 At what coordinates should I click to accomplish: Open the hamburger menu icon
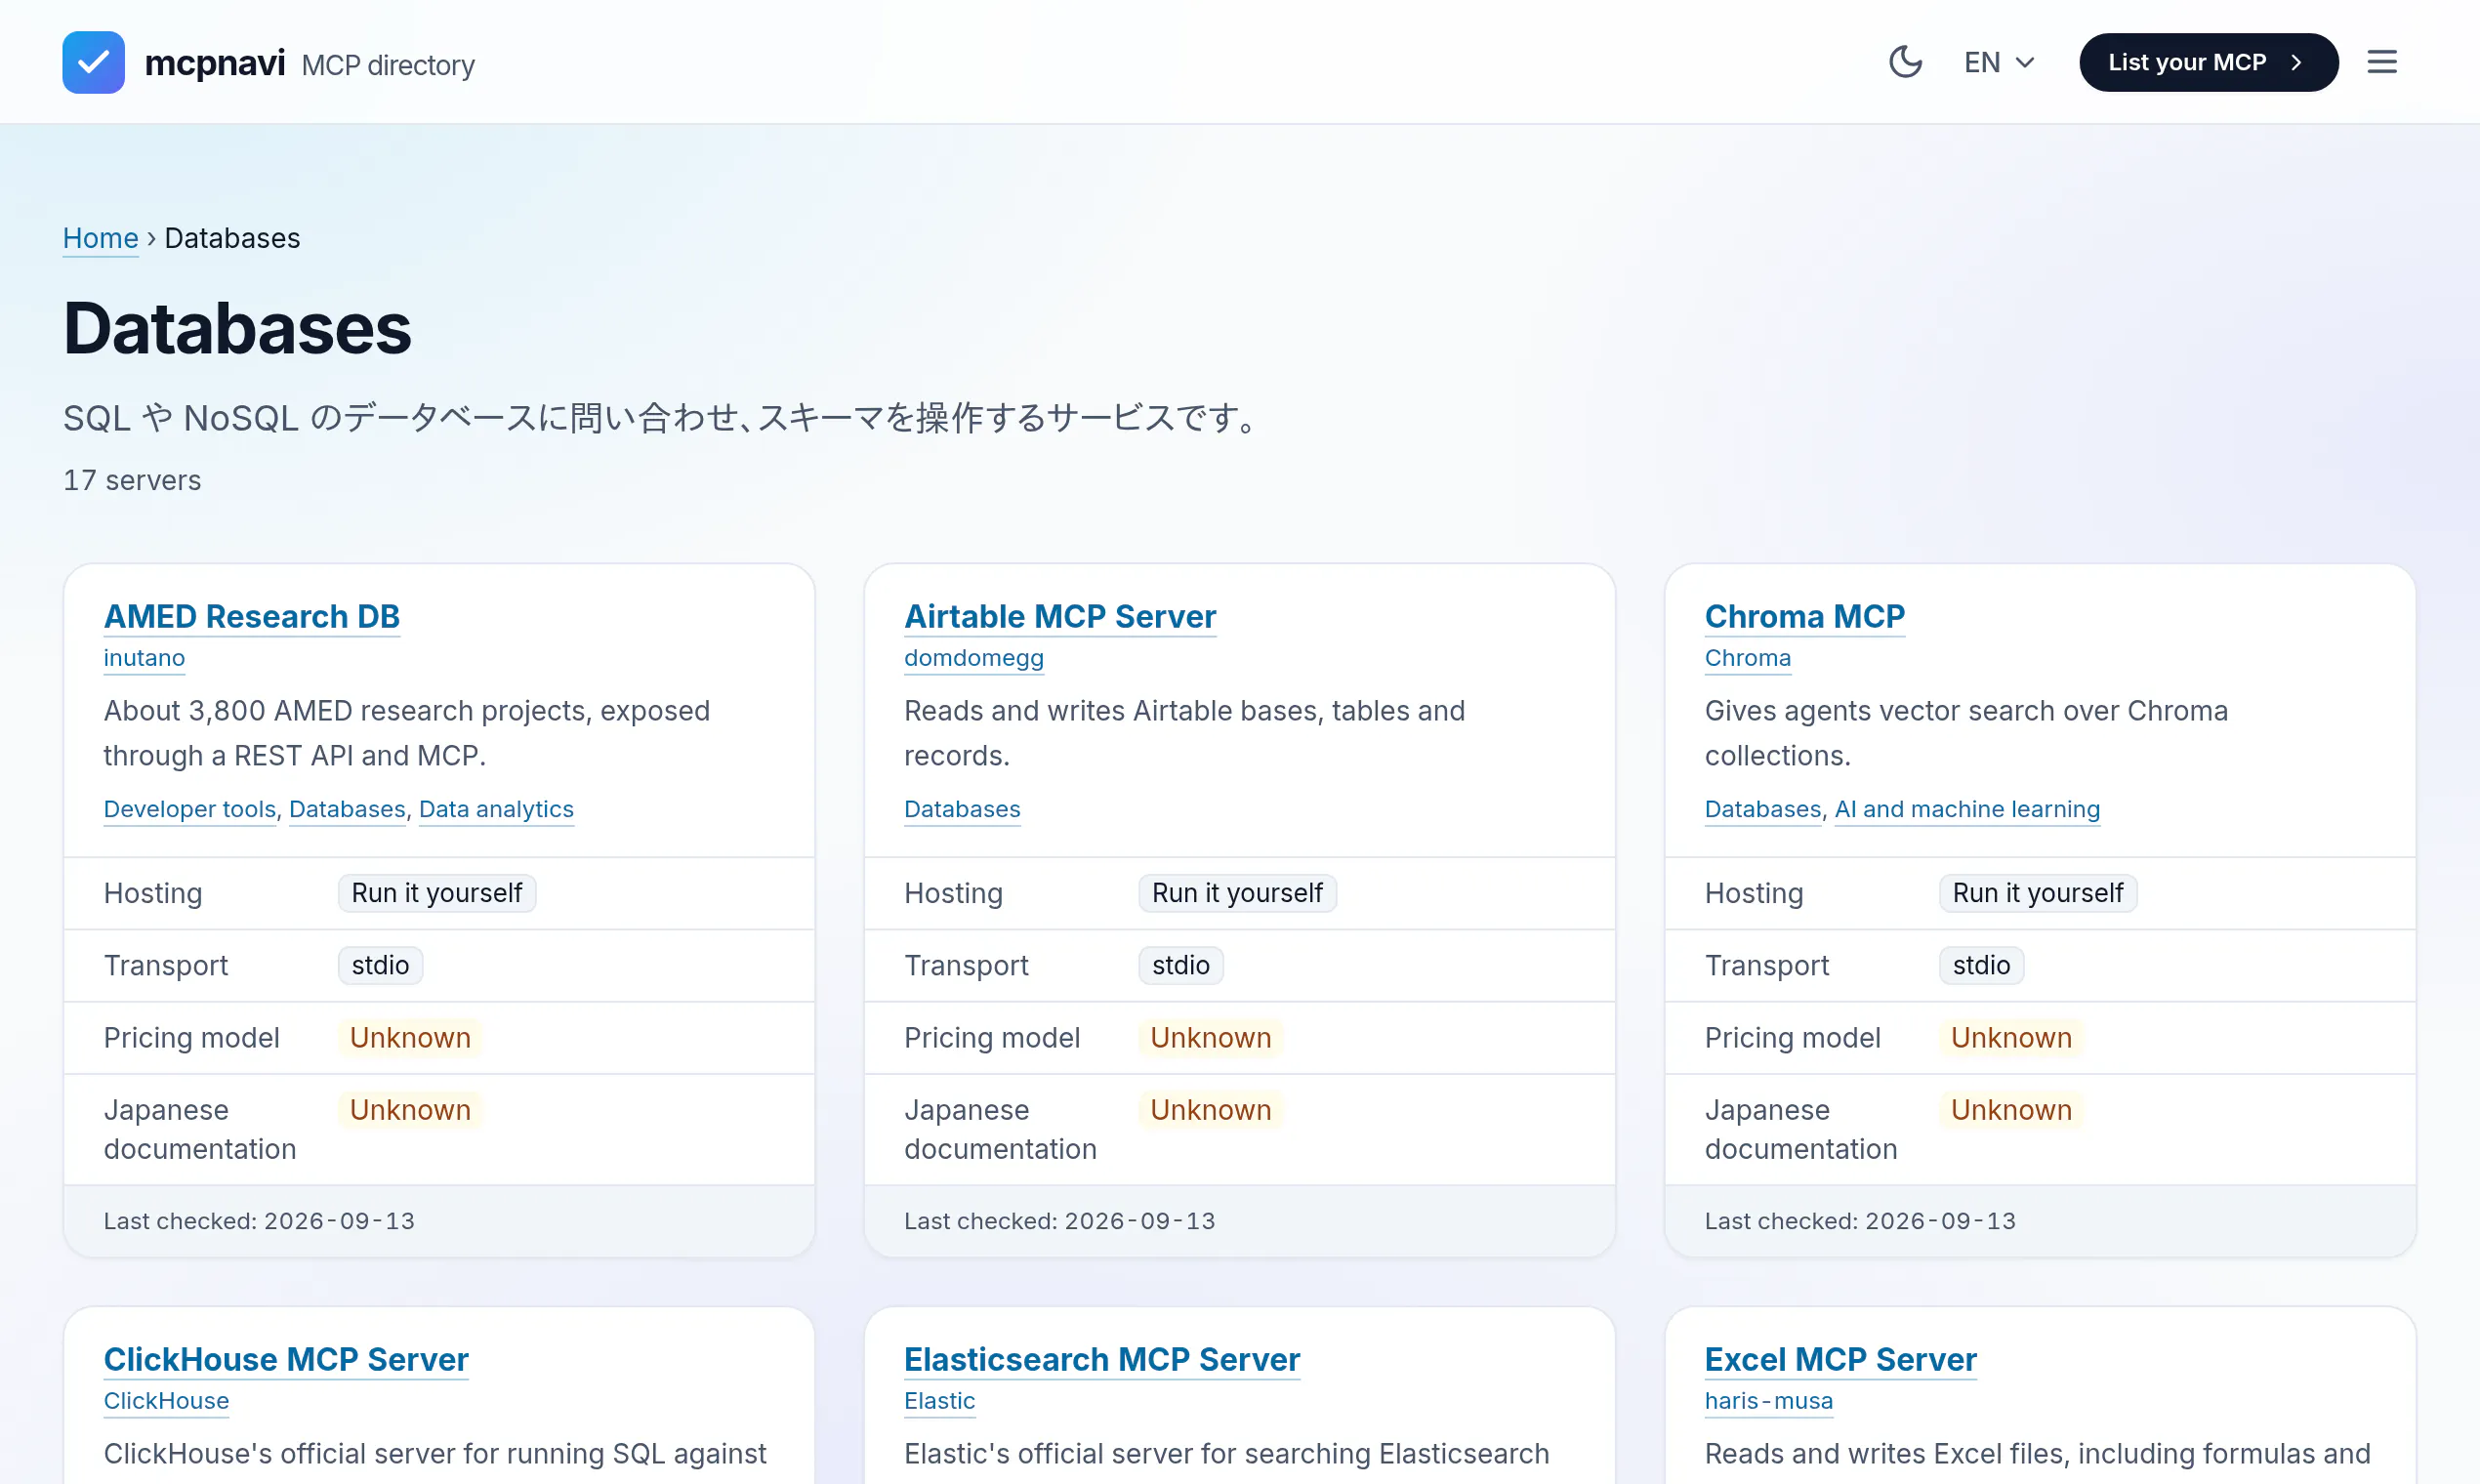click(2381, 62)
